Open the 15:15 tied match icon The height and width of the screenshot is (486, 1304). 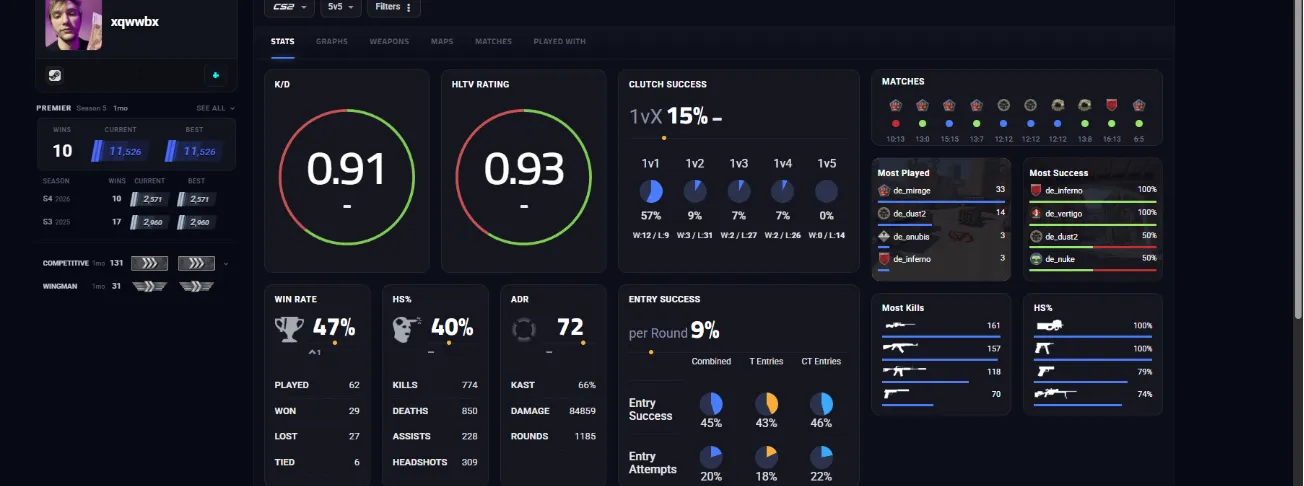949,105
